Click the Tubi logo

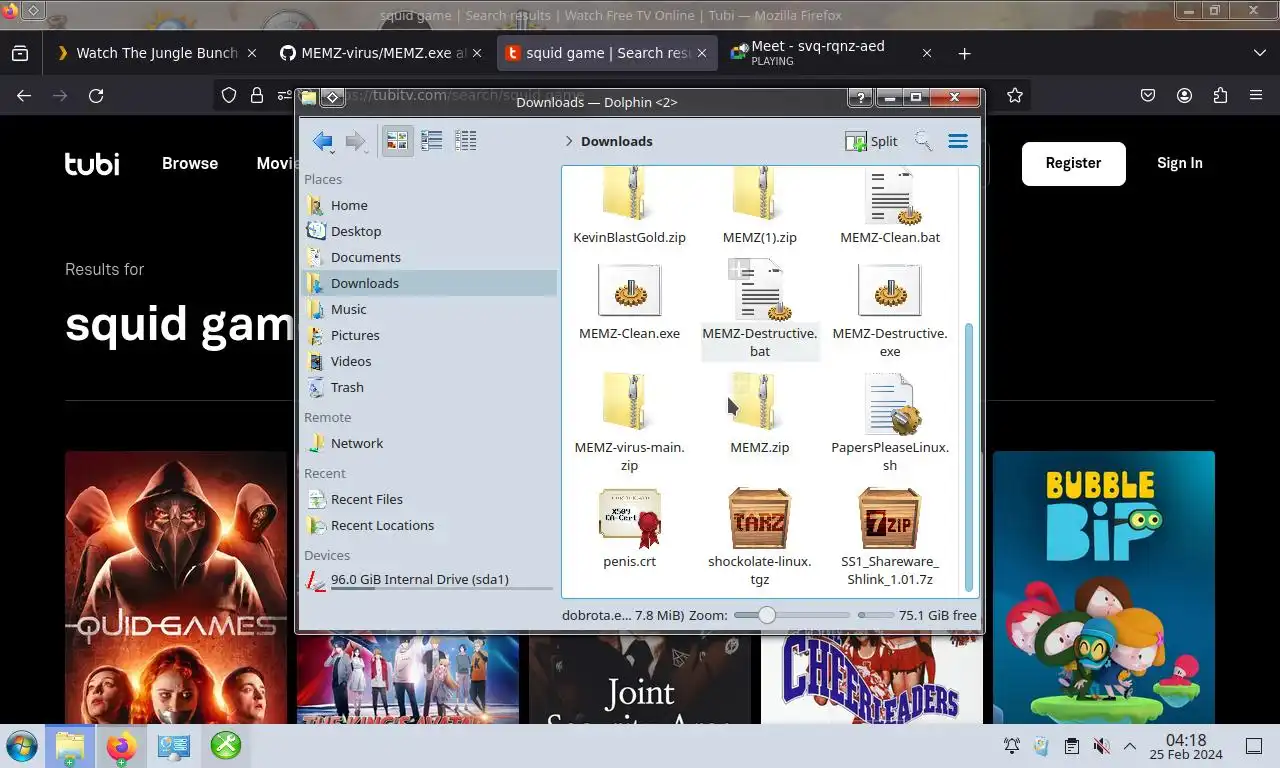pyautogui.click(x=92, y=163)
